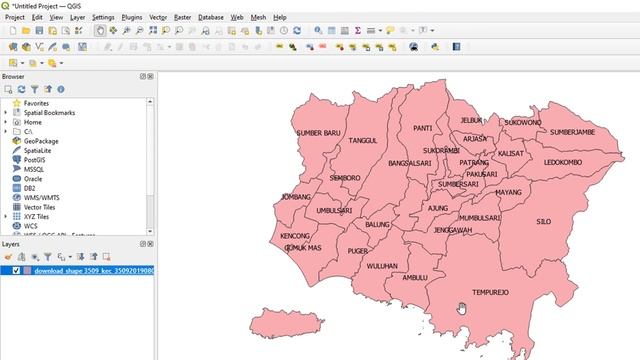Click the pink layer symbol swatch
The image size is (640, 360).
point(27,271)
